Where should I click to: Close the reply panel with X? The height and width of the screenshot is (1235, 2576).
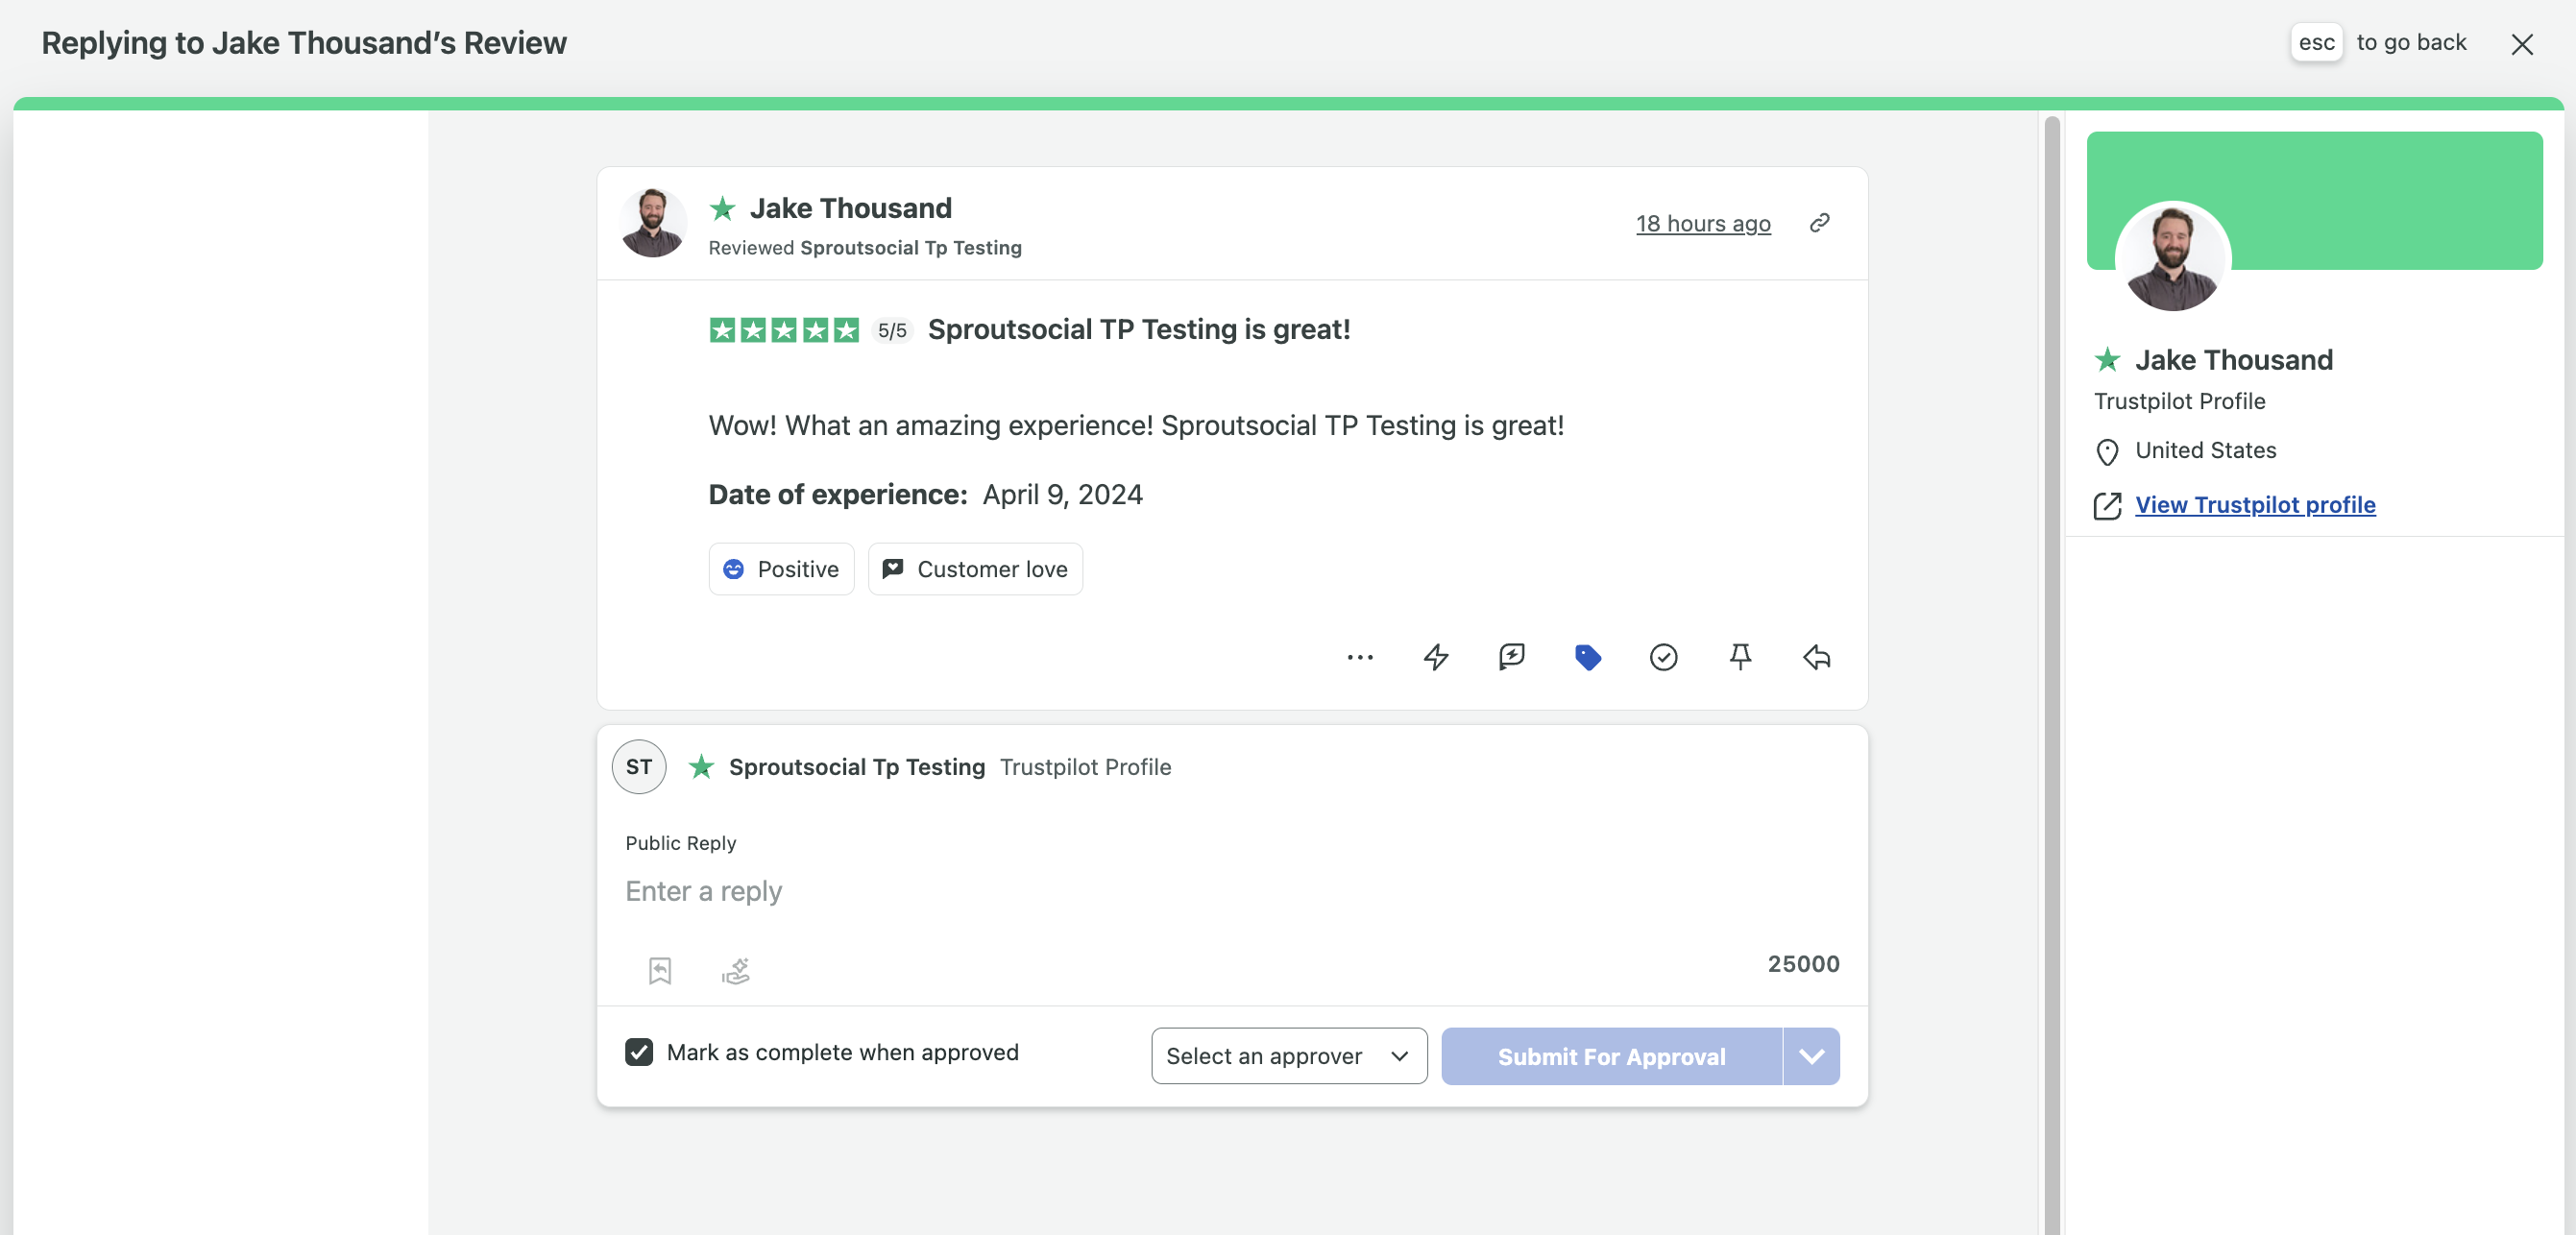pos(2522,44)
